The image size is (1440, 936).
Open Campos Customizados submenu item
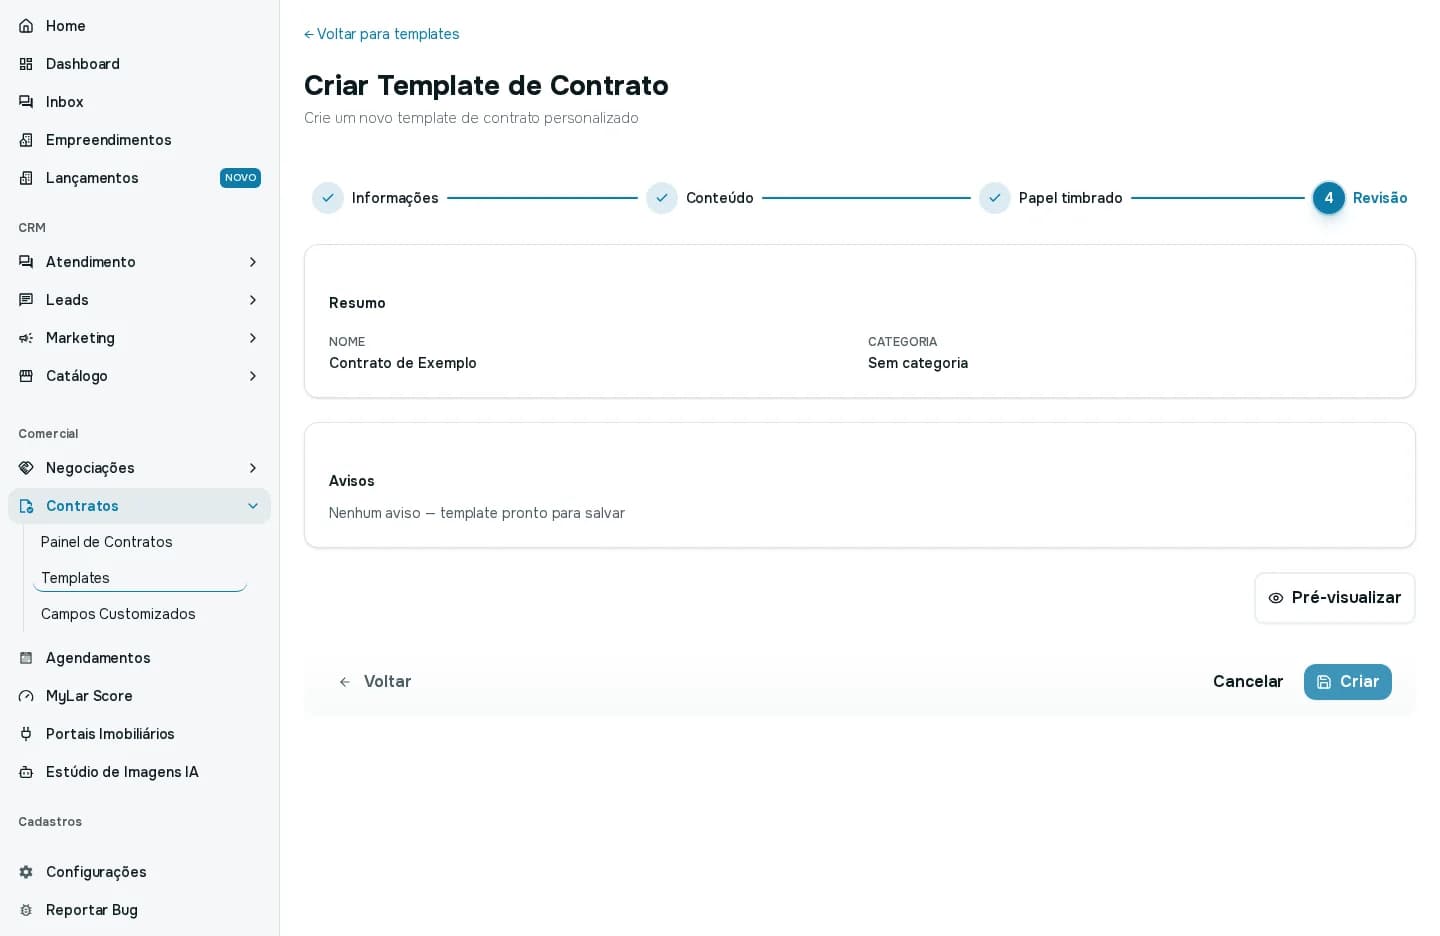pos(140,614)
